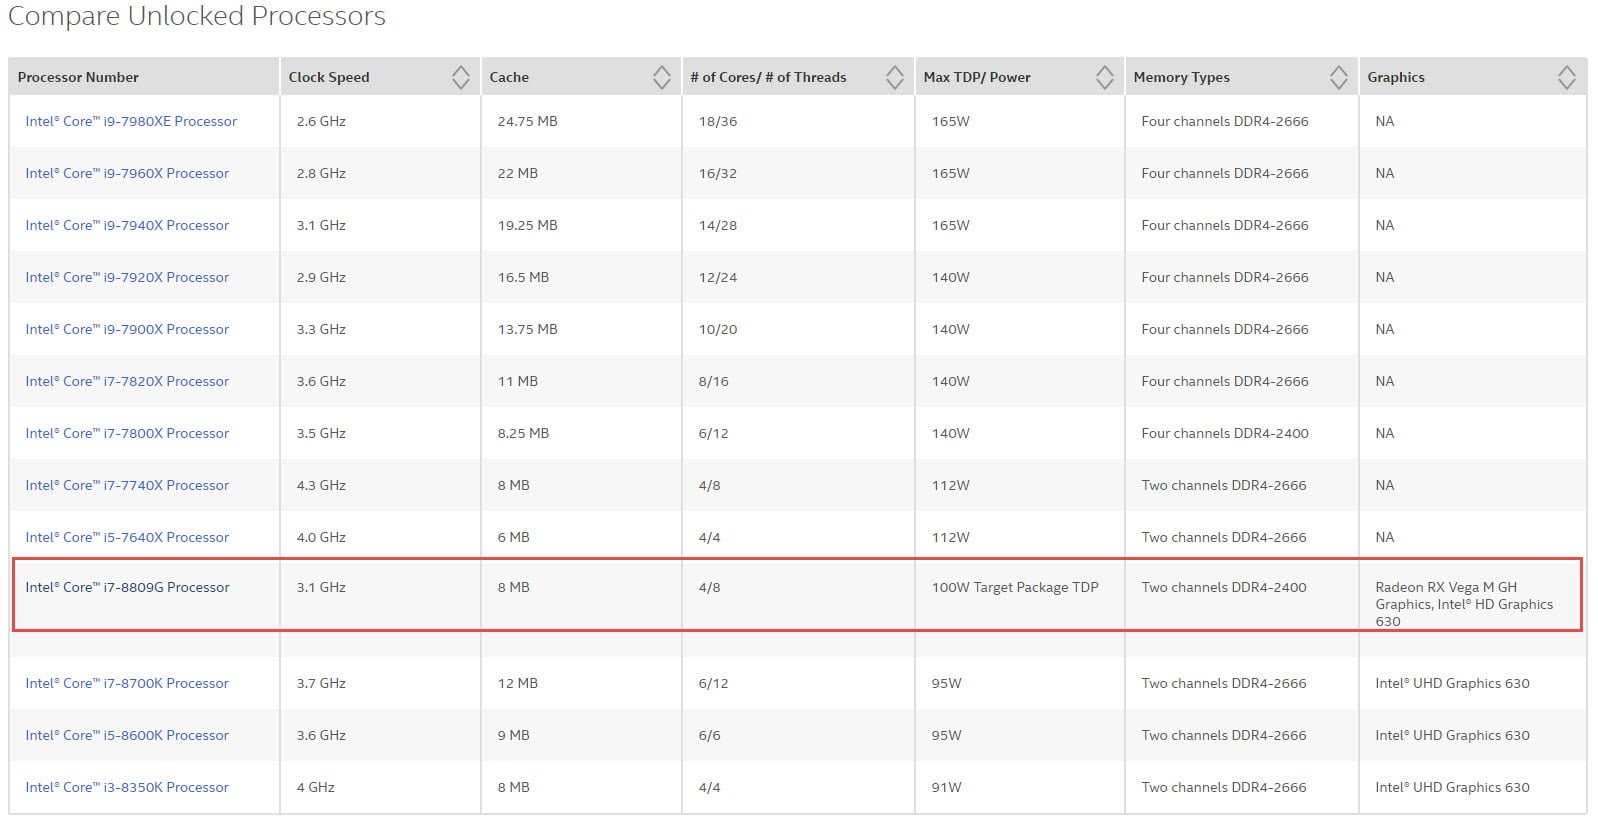Open Intel Core i9-7920X Processor link
The width and height of the screenshot is (1598, 822).
[x=127, y=277]
